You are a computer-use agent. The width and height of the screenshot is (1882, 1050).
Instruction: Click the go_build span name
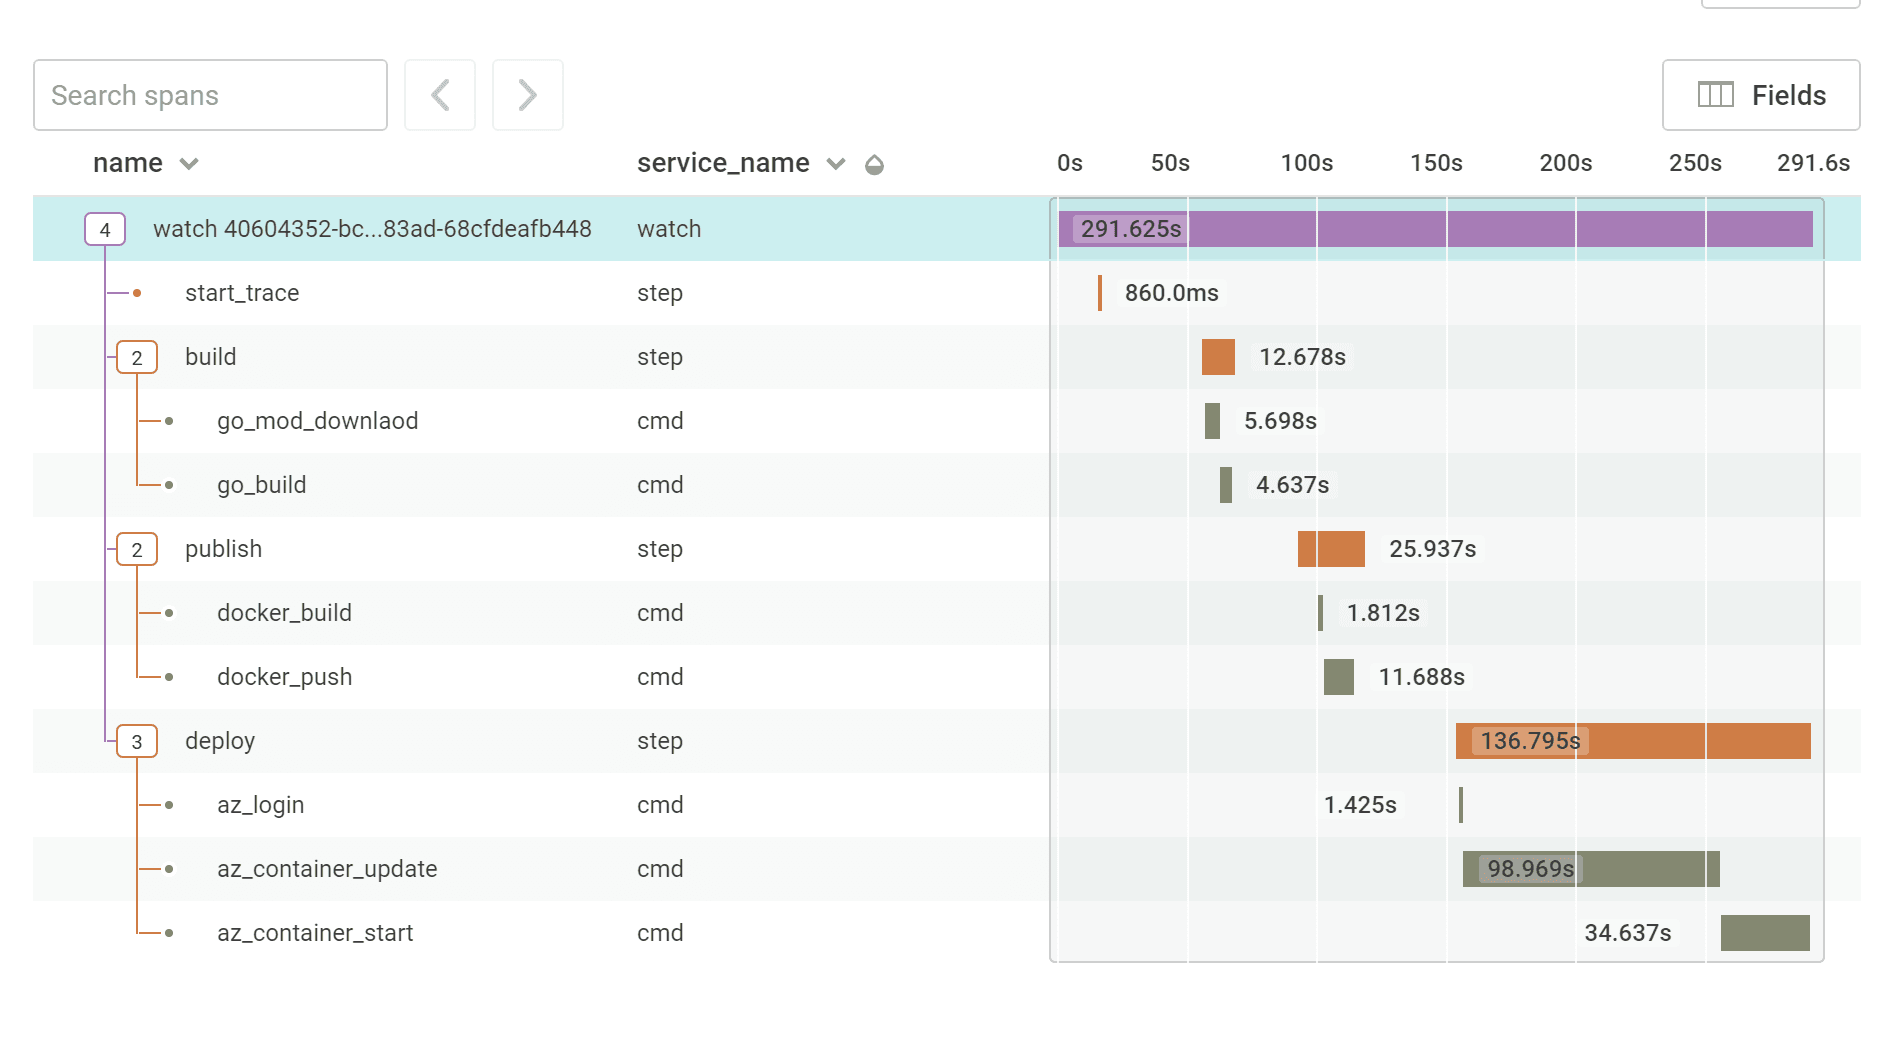point(261,485)
